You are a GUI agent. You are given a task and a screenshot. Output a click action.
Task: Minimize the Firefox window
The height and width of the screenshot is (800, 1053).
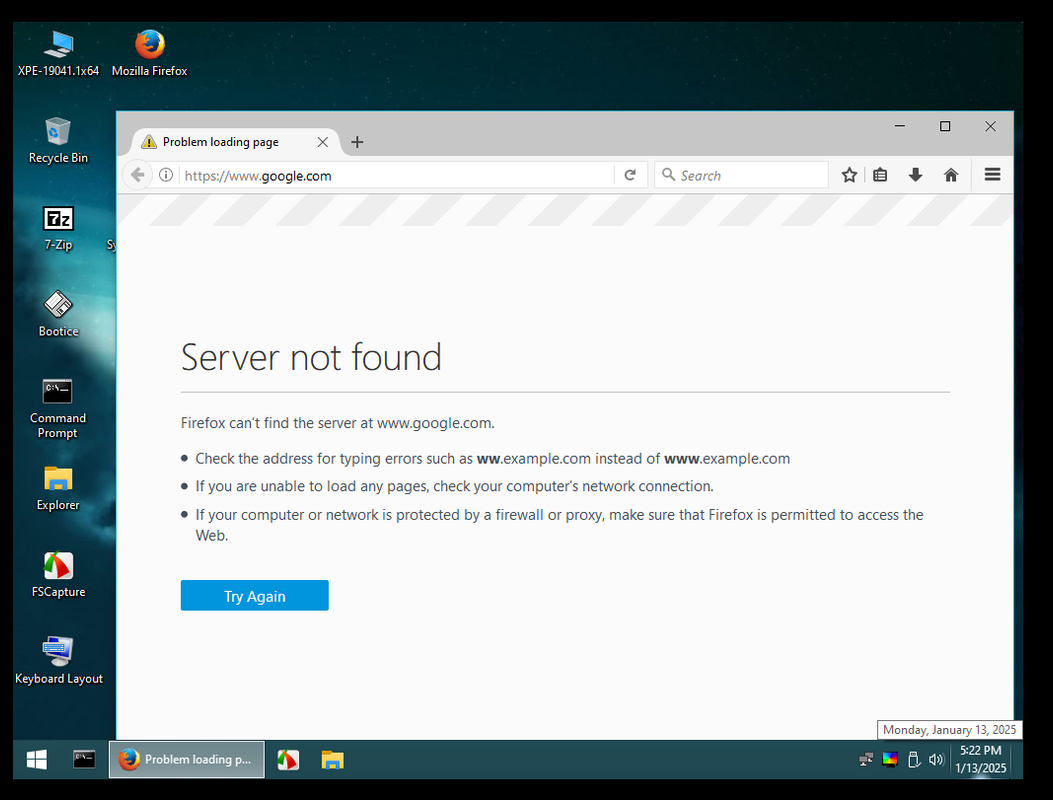[900, 126]
